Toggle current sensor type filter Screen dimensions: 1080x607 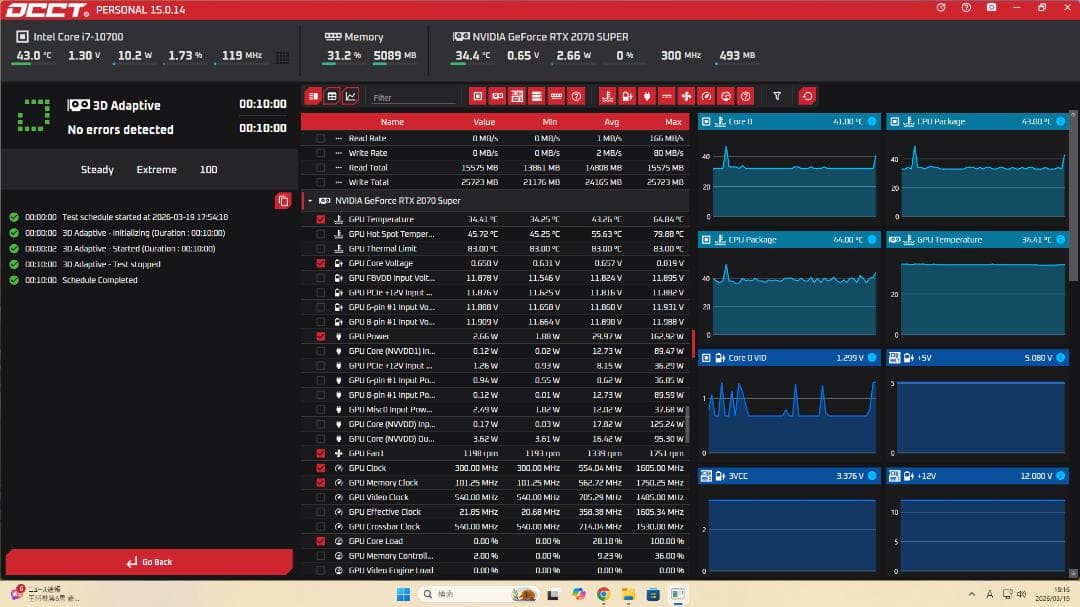click(667, 96)
